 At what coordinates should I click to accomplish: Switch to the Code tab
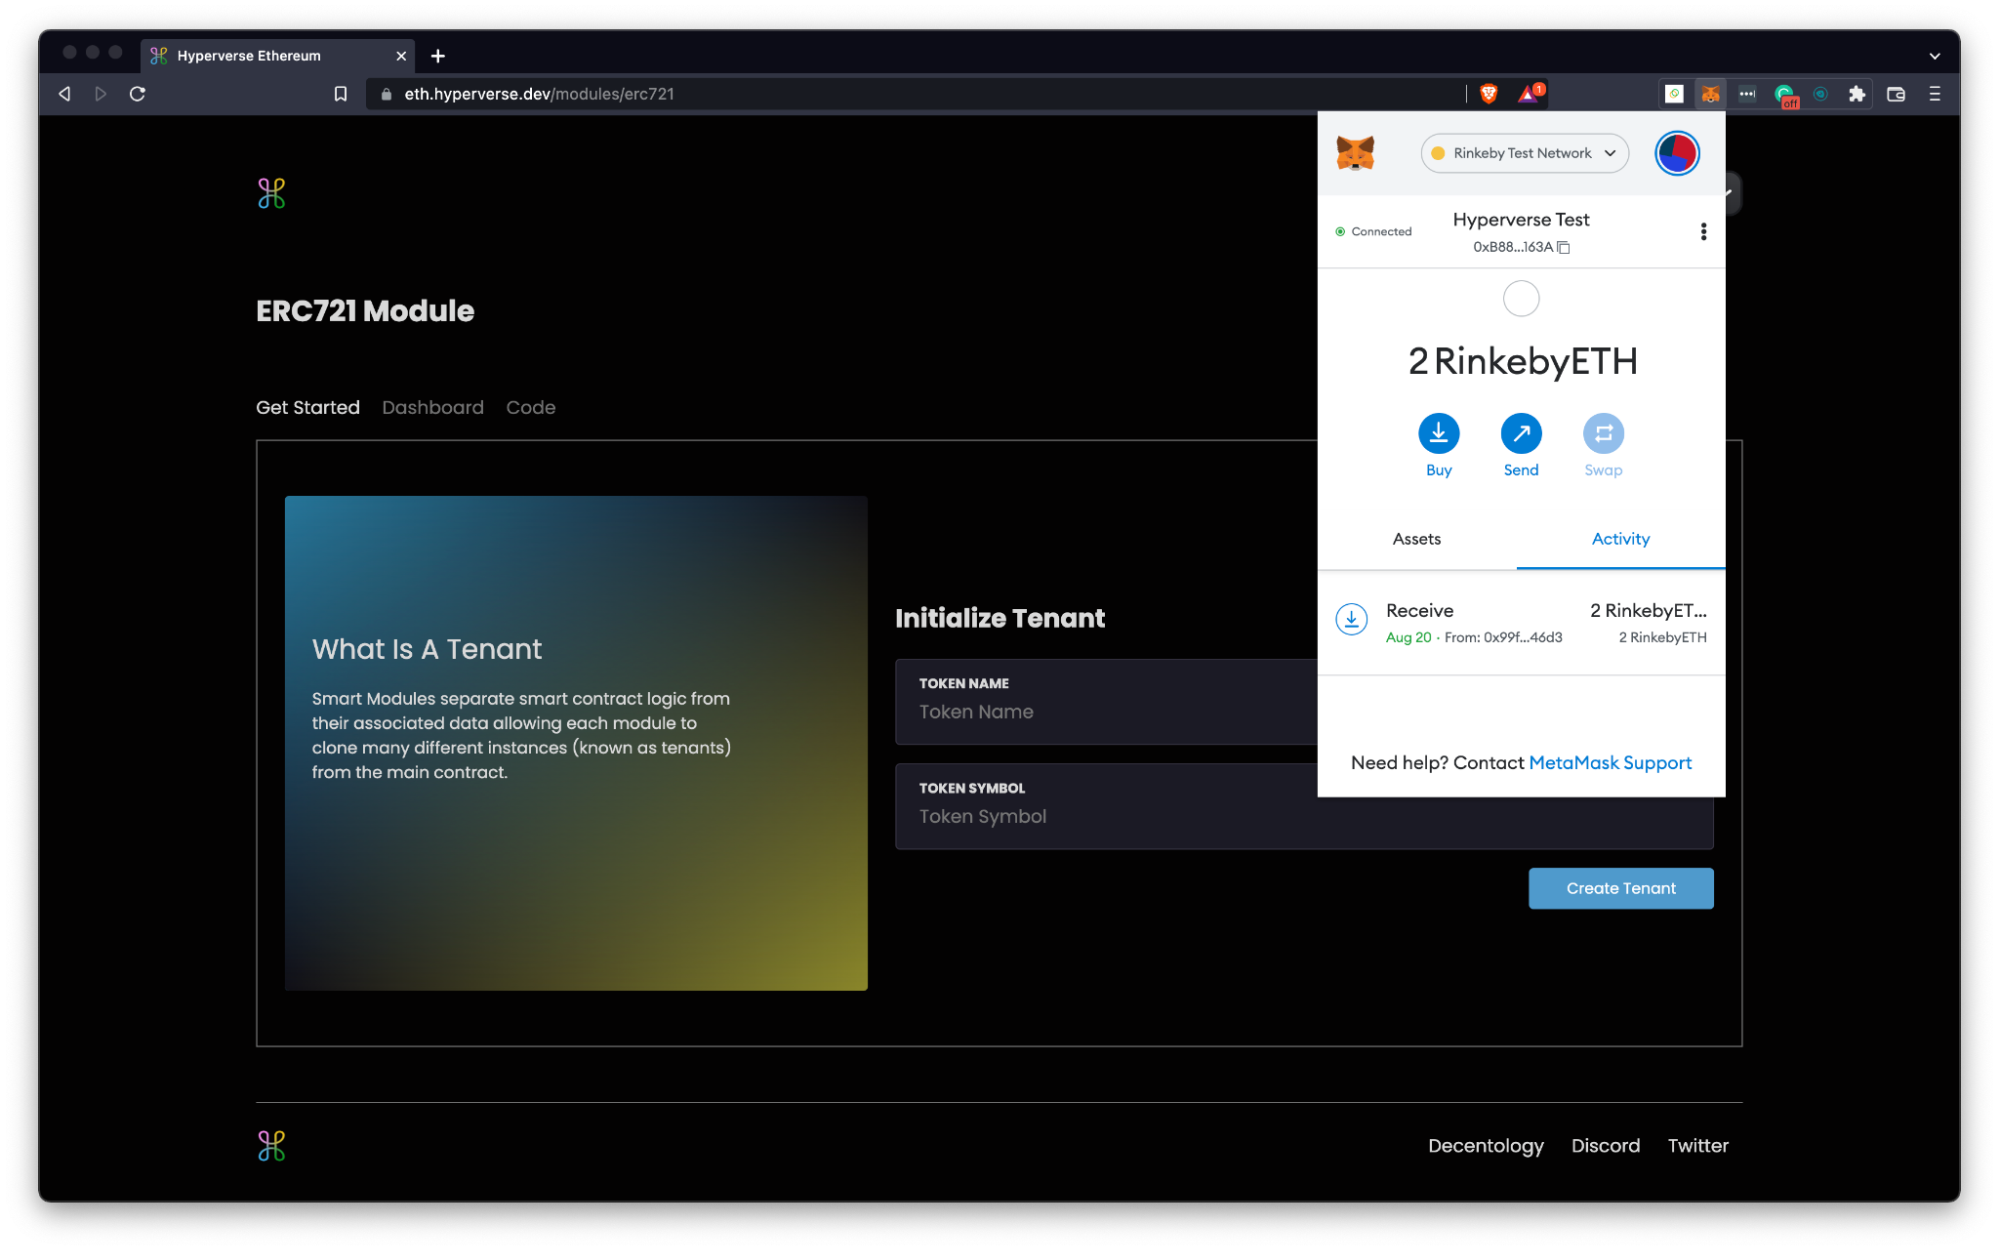(530, 407)
